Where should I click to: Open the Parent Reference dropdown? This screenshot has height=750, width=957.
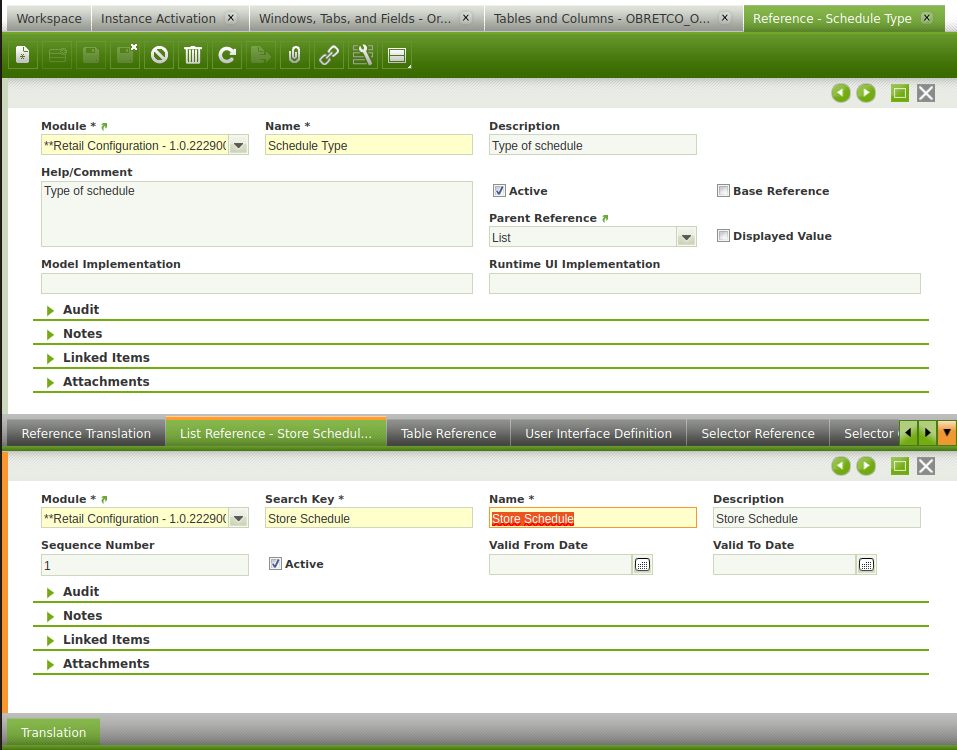click(686, 237)
